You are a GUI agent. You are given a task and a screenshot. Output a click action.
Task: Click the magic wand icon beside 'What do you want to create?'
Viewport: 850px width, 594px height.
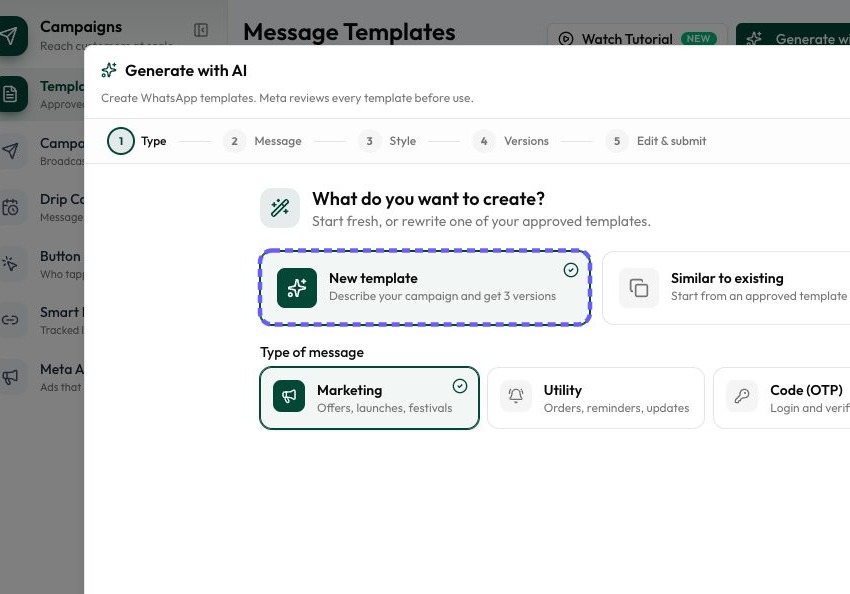(280, 208)
